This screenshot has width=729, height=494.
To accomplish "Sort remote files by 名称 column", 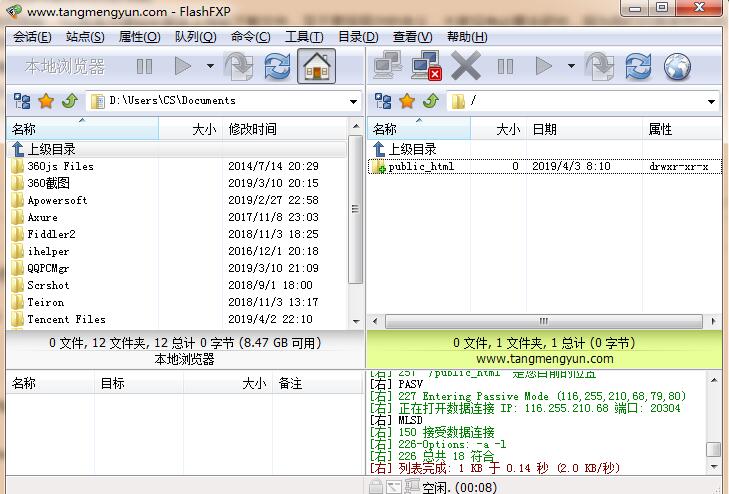I will pos(419,129).
